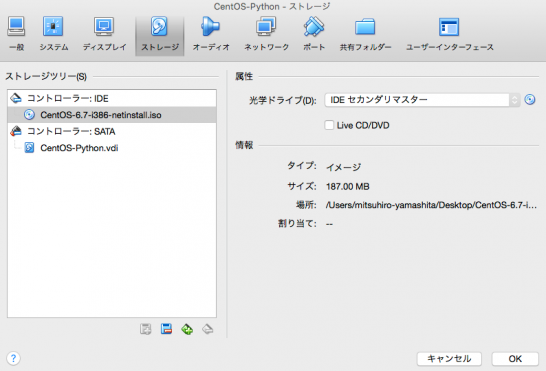This screenshot has width=546, height=371.
Task: Enable the Live CD/DVD checkbox
Action: (329, 125)
